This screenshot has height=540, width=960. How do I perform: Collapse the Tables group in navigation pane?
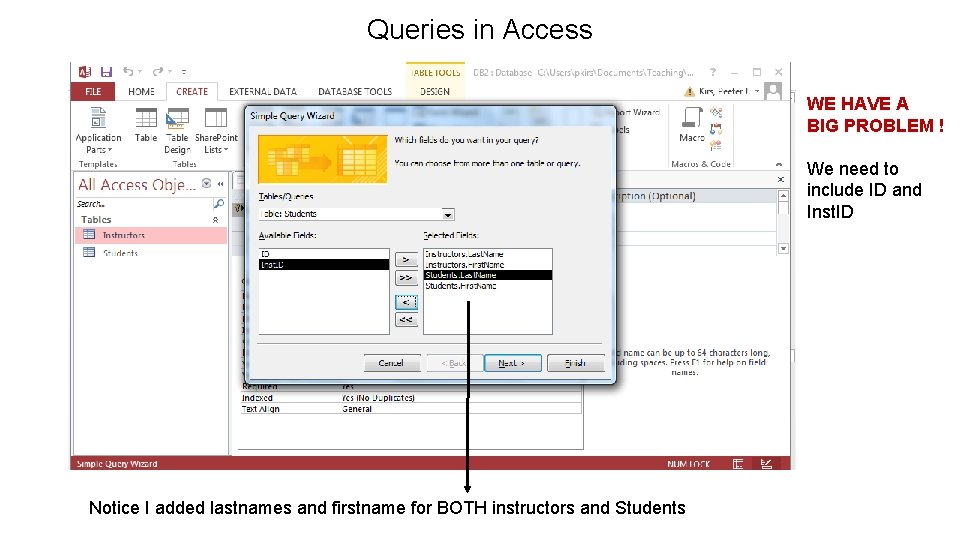point(216,220)
